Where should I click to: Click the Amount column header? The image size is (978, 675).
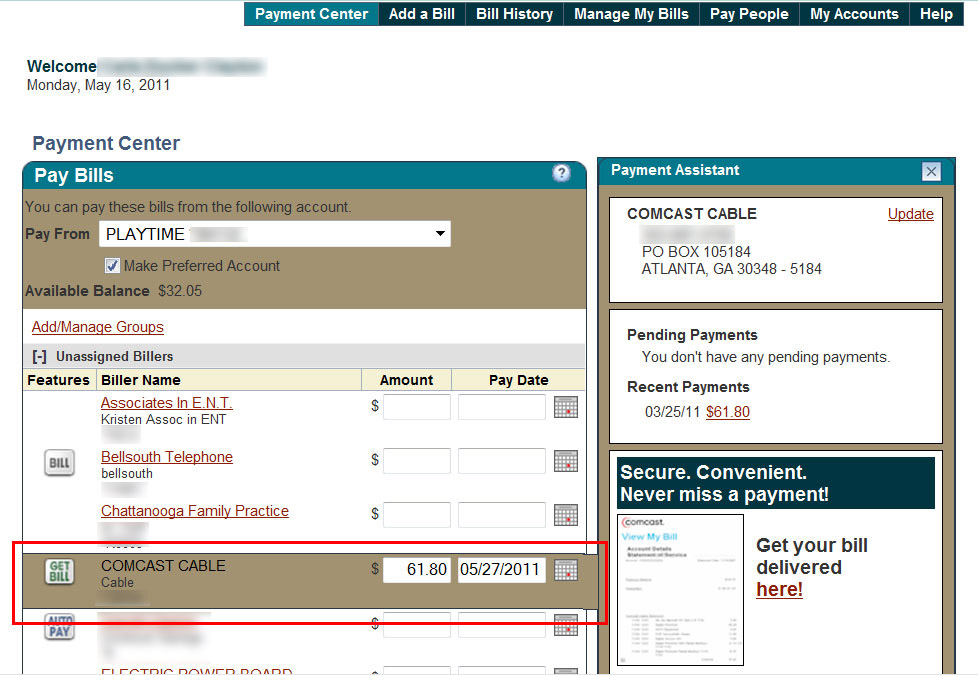click(x=407, y=380)
